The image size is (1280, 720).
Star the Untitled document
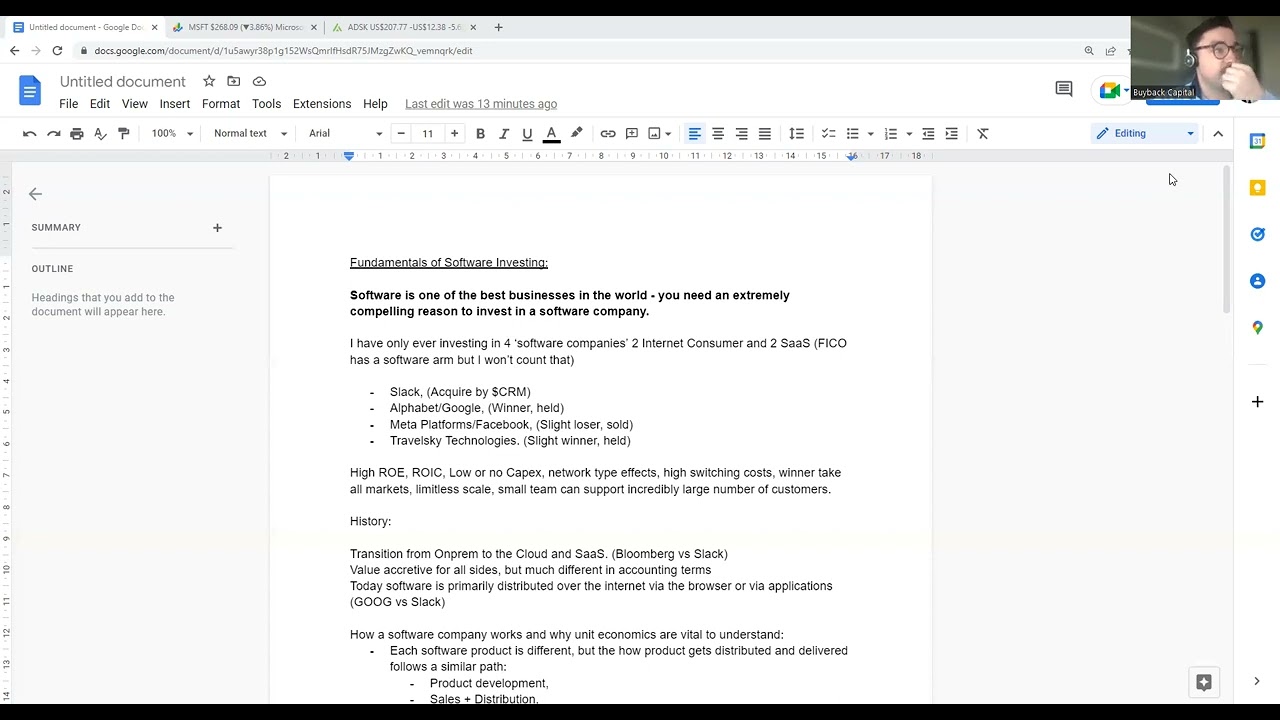(209, 81)
